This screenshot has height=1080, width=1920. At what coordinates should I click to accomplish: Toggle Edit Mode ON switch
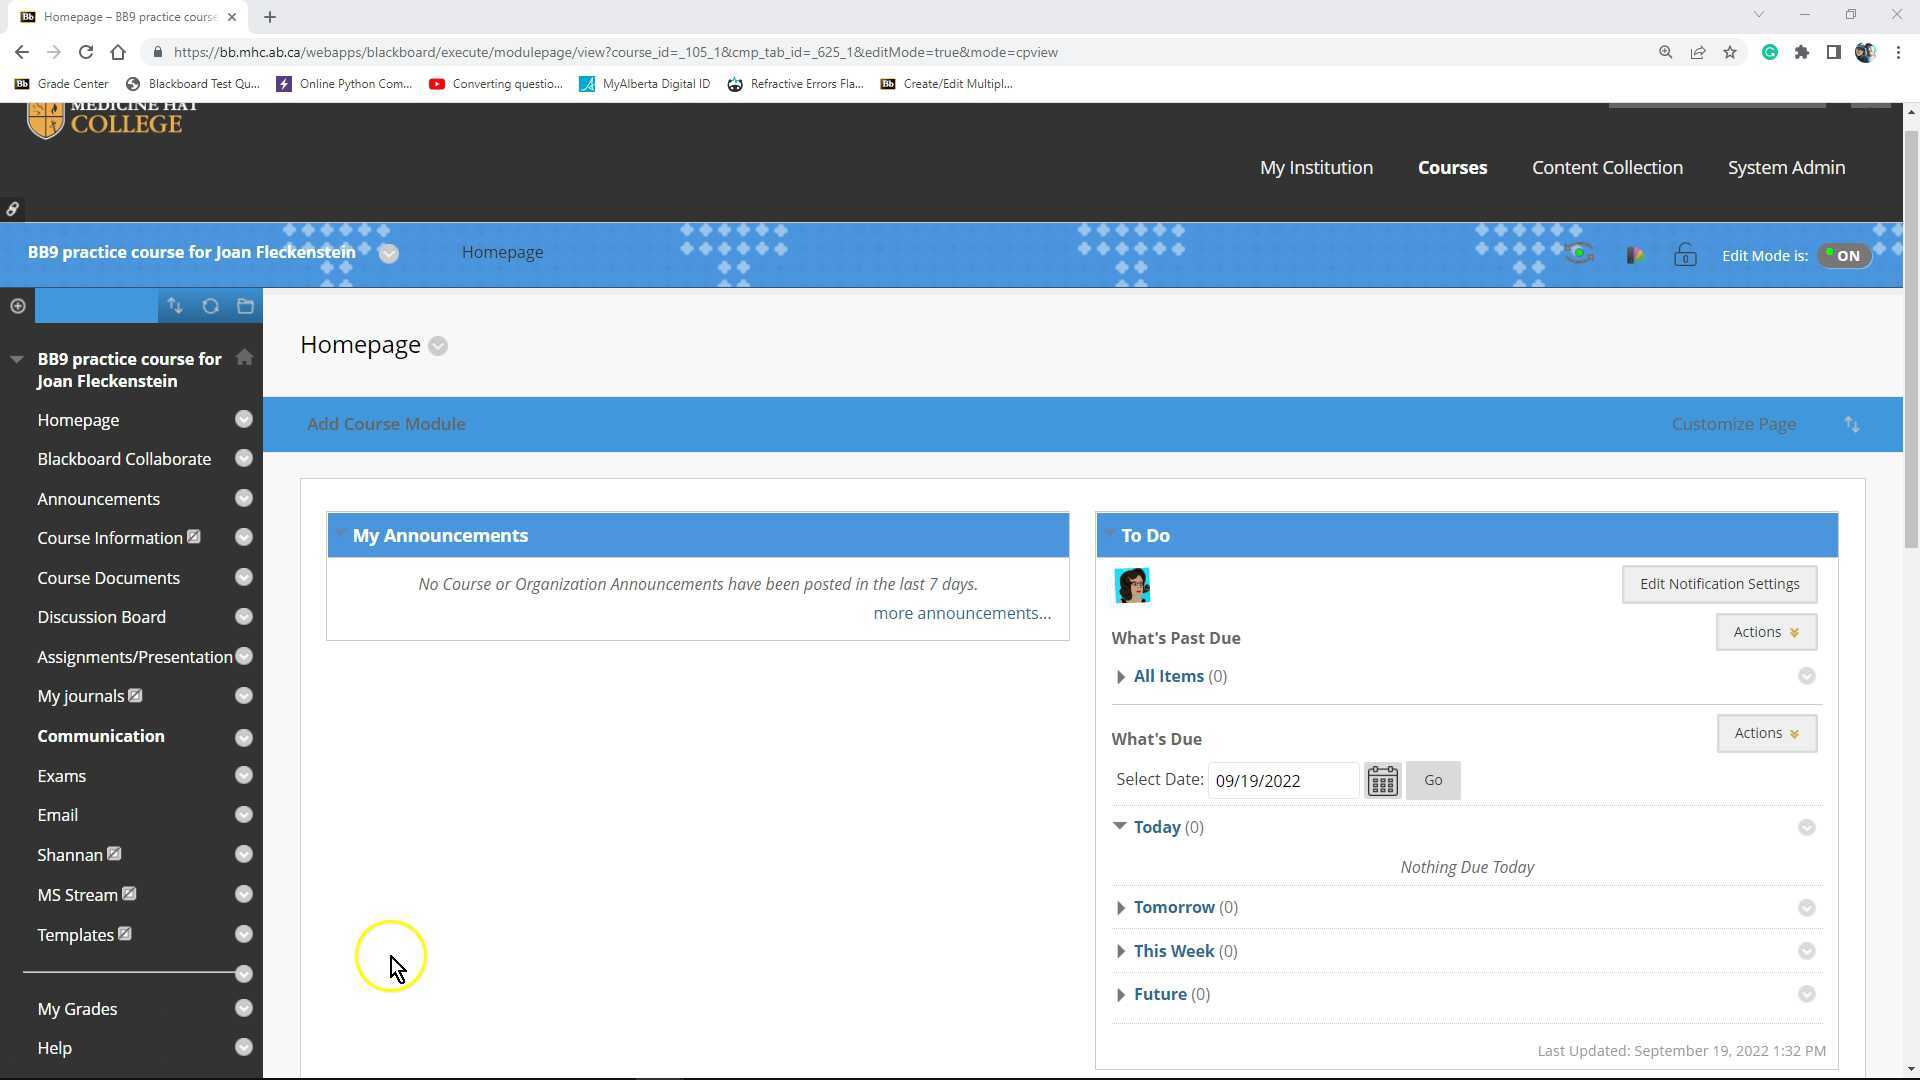coord(1844,255)
